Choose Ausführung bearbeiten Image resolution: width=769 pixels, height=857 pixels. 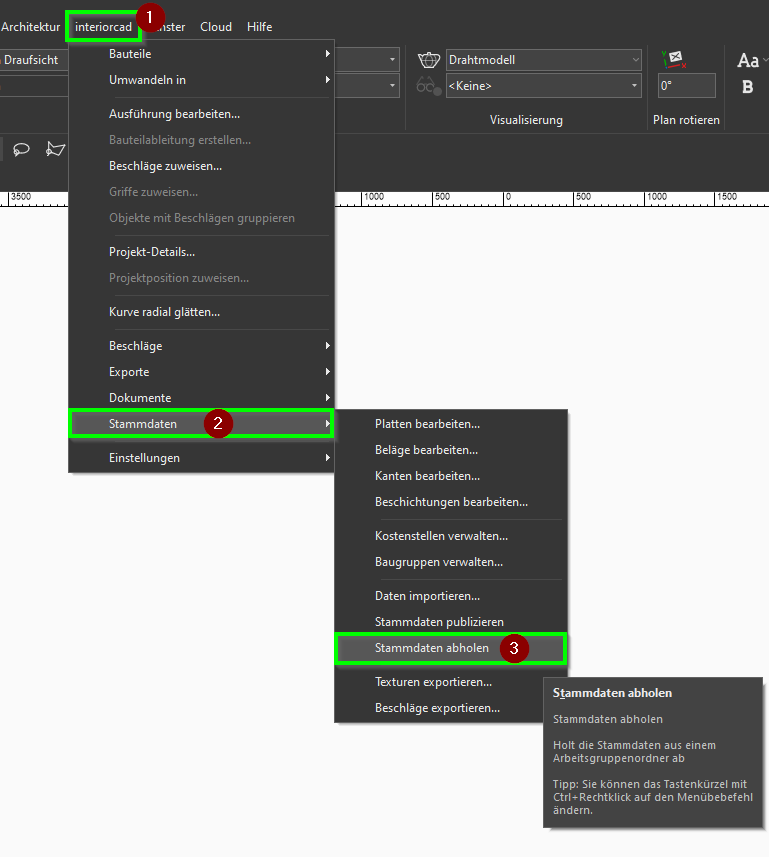pos(201,114)
